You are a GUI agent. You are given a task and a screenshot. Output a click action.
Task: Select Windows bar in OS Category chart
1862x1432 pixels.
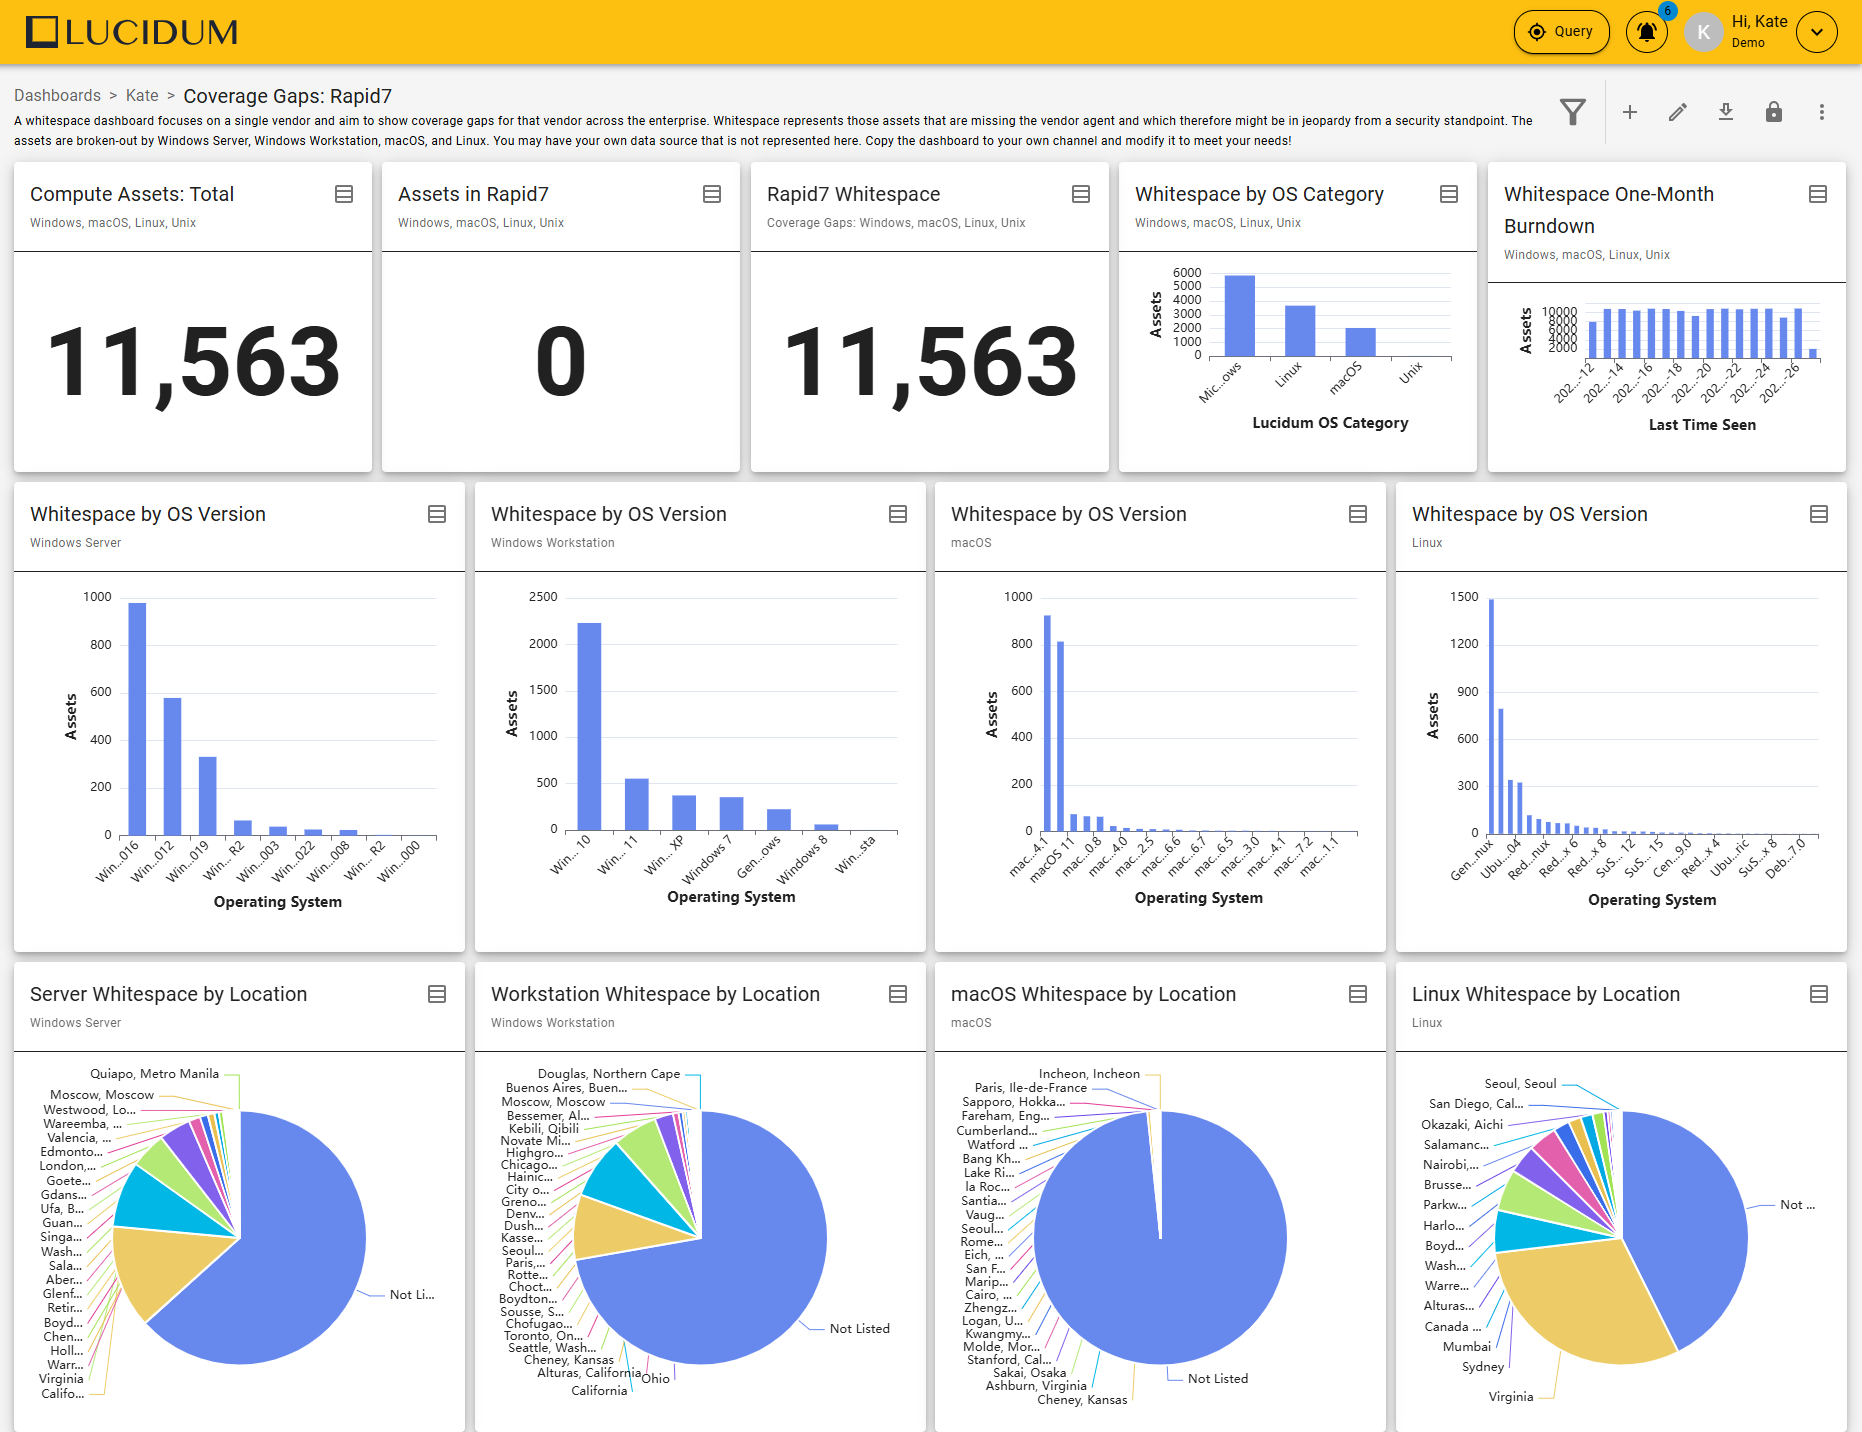pyautogui.click(x=1240, y=316)
